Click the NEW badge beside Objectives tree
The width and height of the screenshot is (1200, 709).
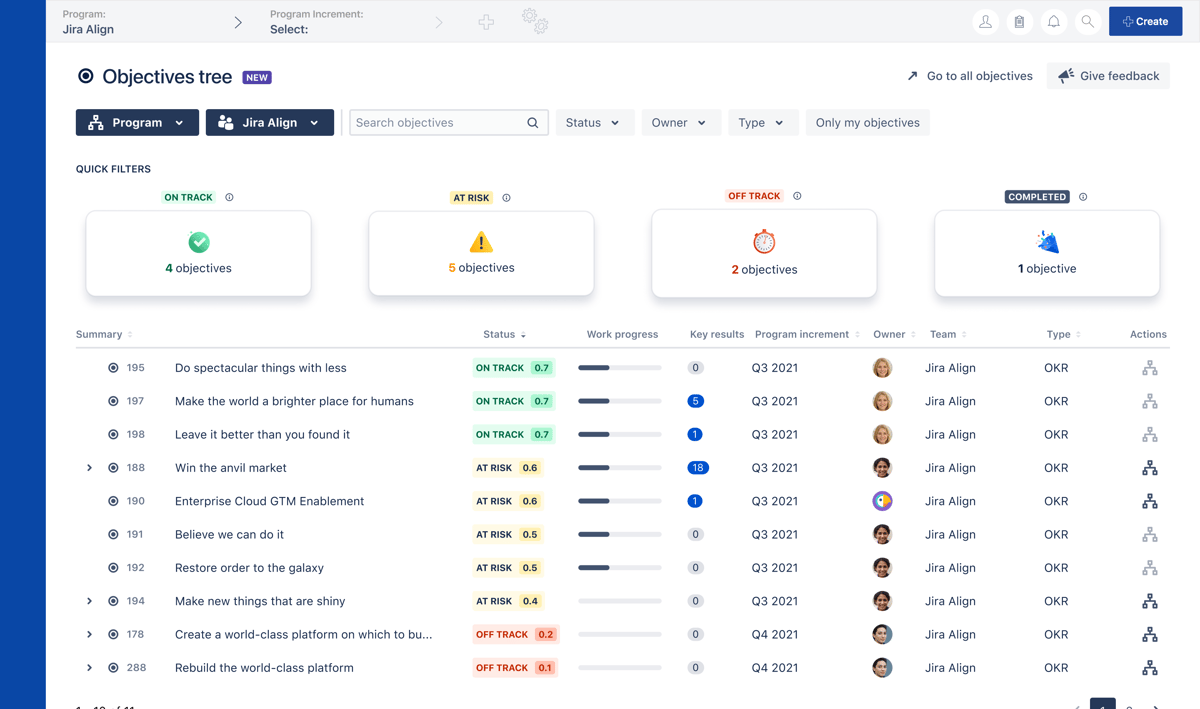coord(257,77)
